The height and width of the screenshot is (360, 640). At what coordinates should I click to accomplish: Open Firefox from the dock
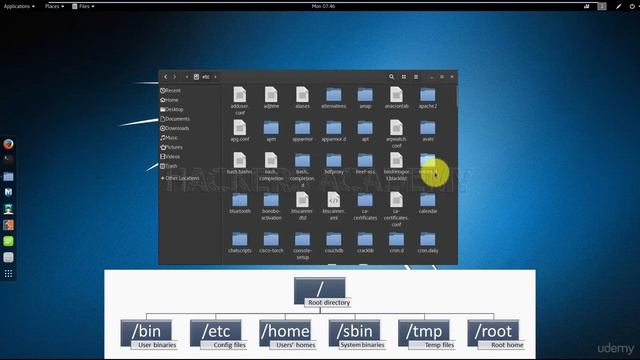click(x=8, y=144)
